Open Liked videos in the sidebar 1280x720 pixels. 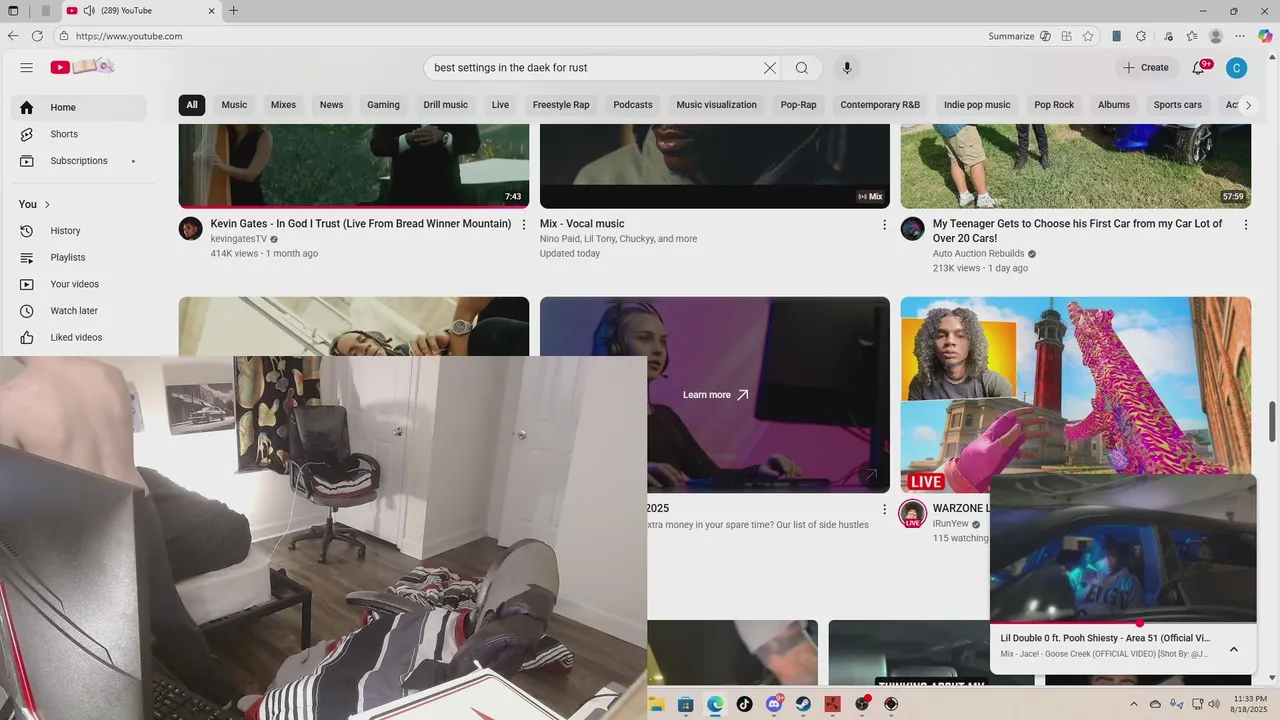click(80, 338)
